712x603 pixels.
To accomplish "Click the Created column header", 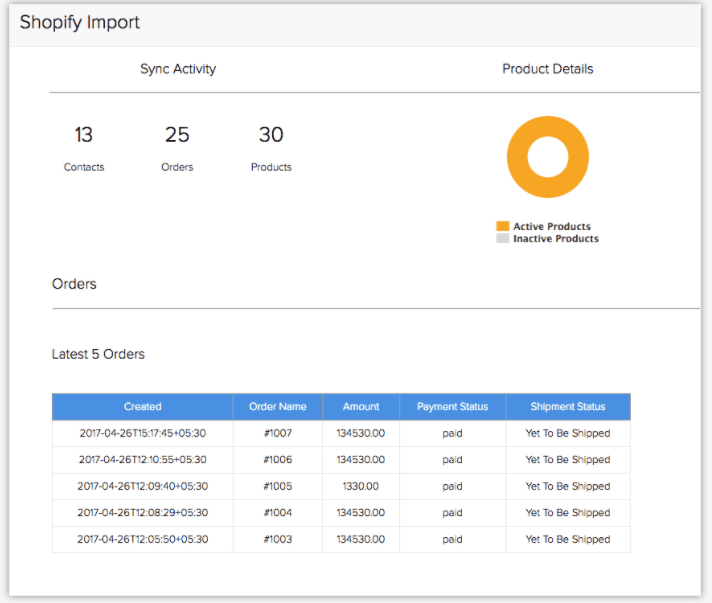I will click(x=143, y=406).
